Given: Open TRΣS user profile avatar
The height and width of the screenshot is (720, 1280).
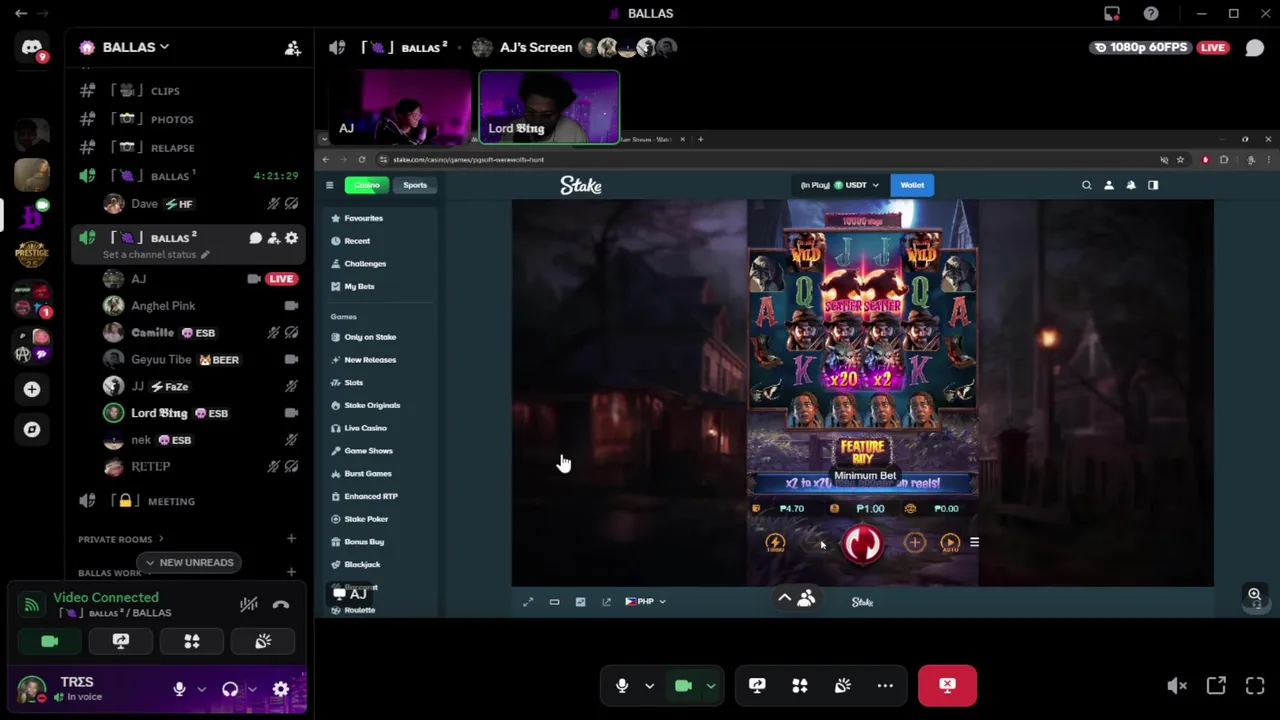Looking at the screenshot, I should coord(32,689).
